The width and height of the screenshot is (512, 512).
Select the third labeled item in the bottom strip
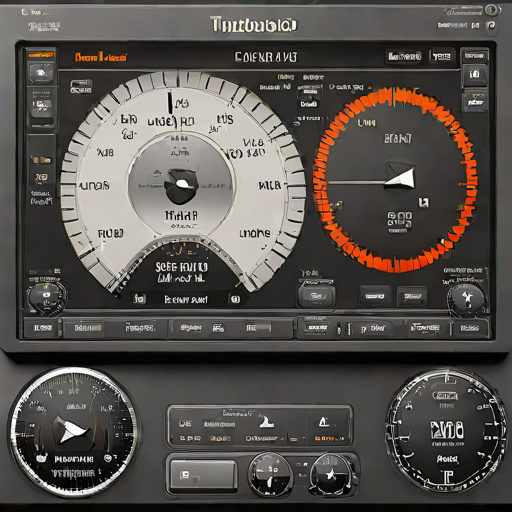140,328
